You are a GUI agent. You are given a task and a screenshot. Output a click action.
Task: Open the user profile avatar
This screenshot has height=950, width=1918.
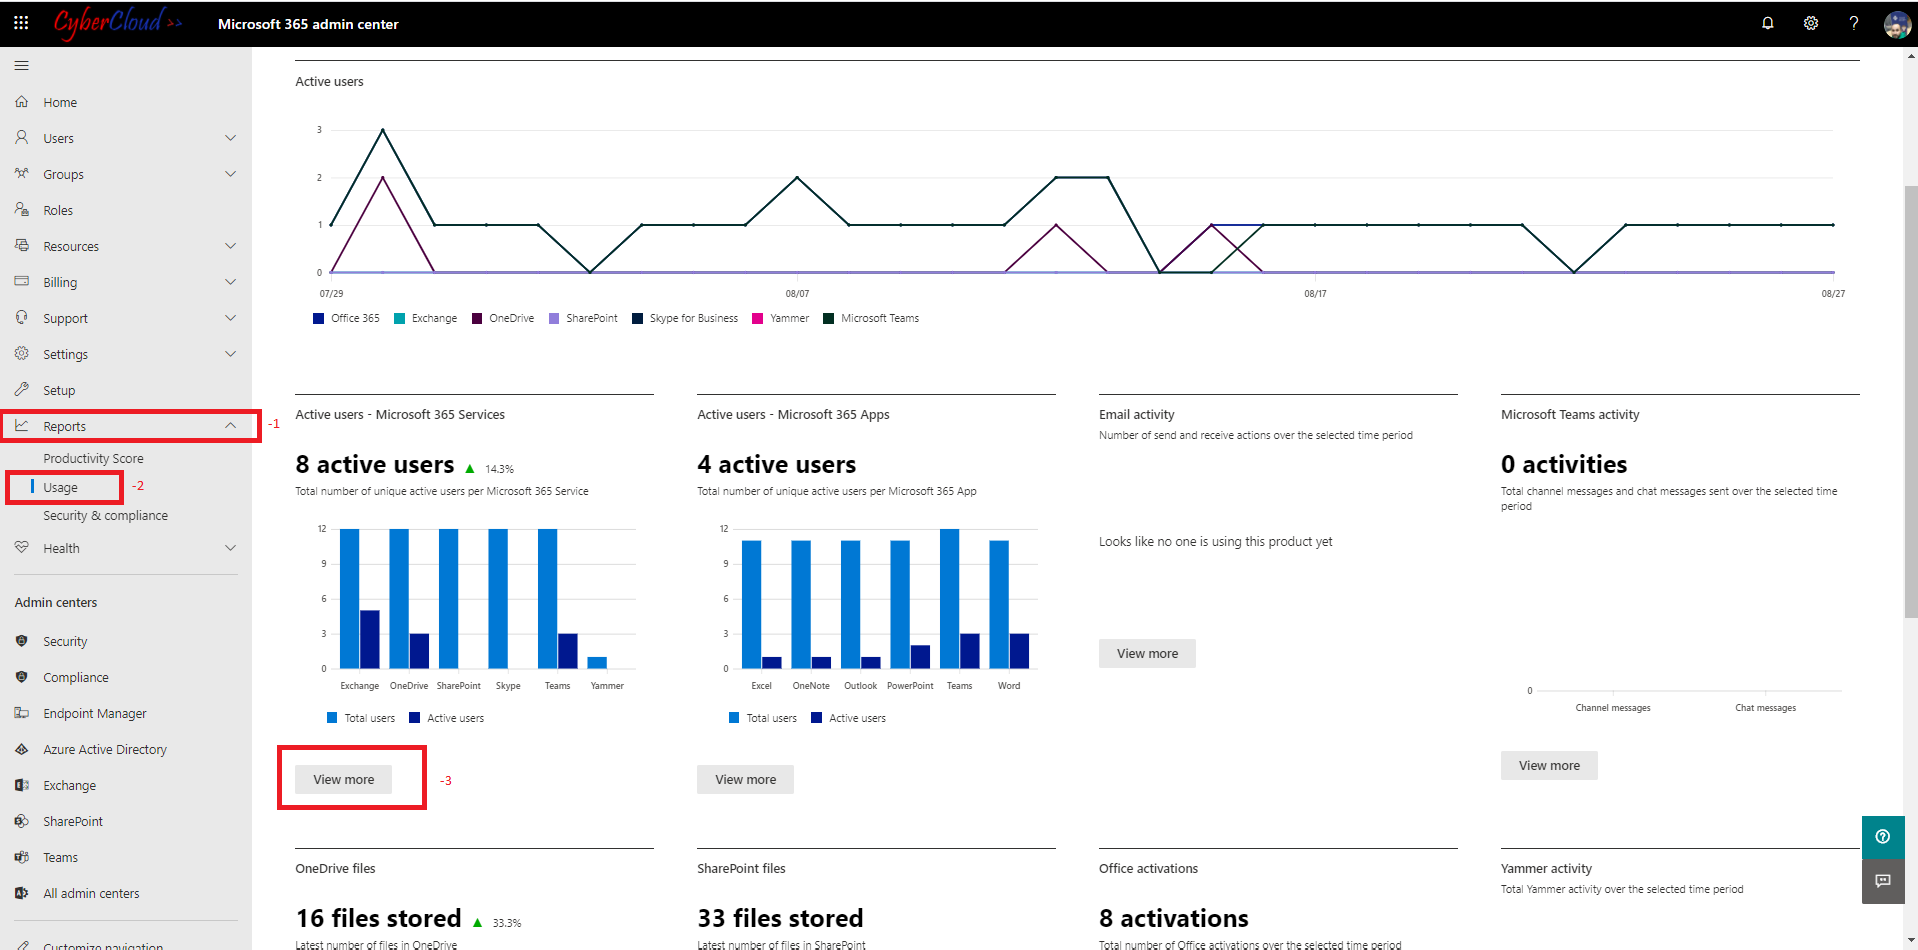tap(1897, 24)
